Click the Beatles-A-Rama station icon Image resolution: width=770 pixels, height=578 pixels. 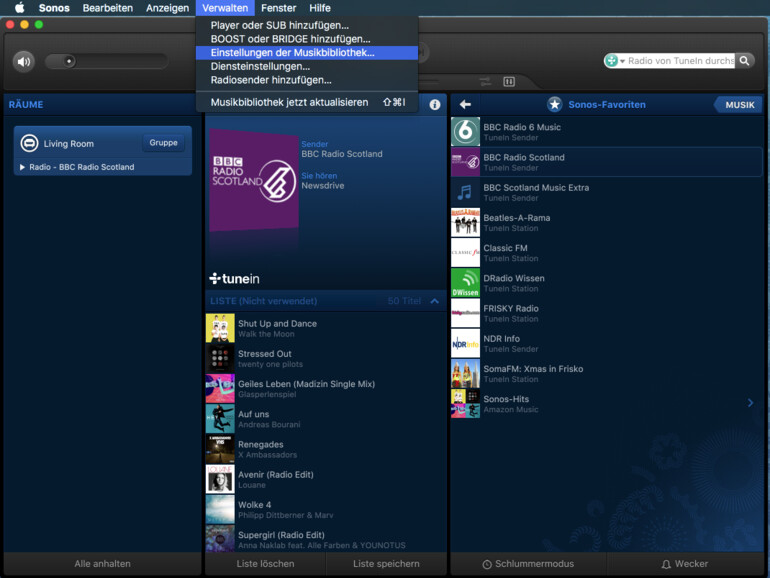(x=465, y=222)
